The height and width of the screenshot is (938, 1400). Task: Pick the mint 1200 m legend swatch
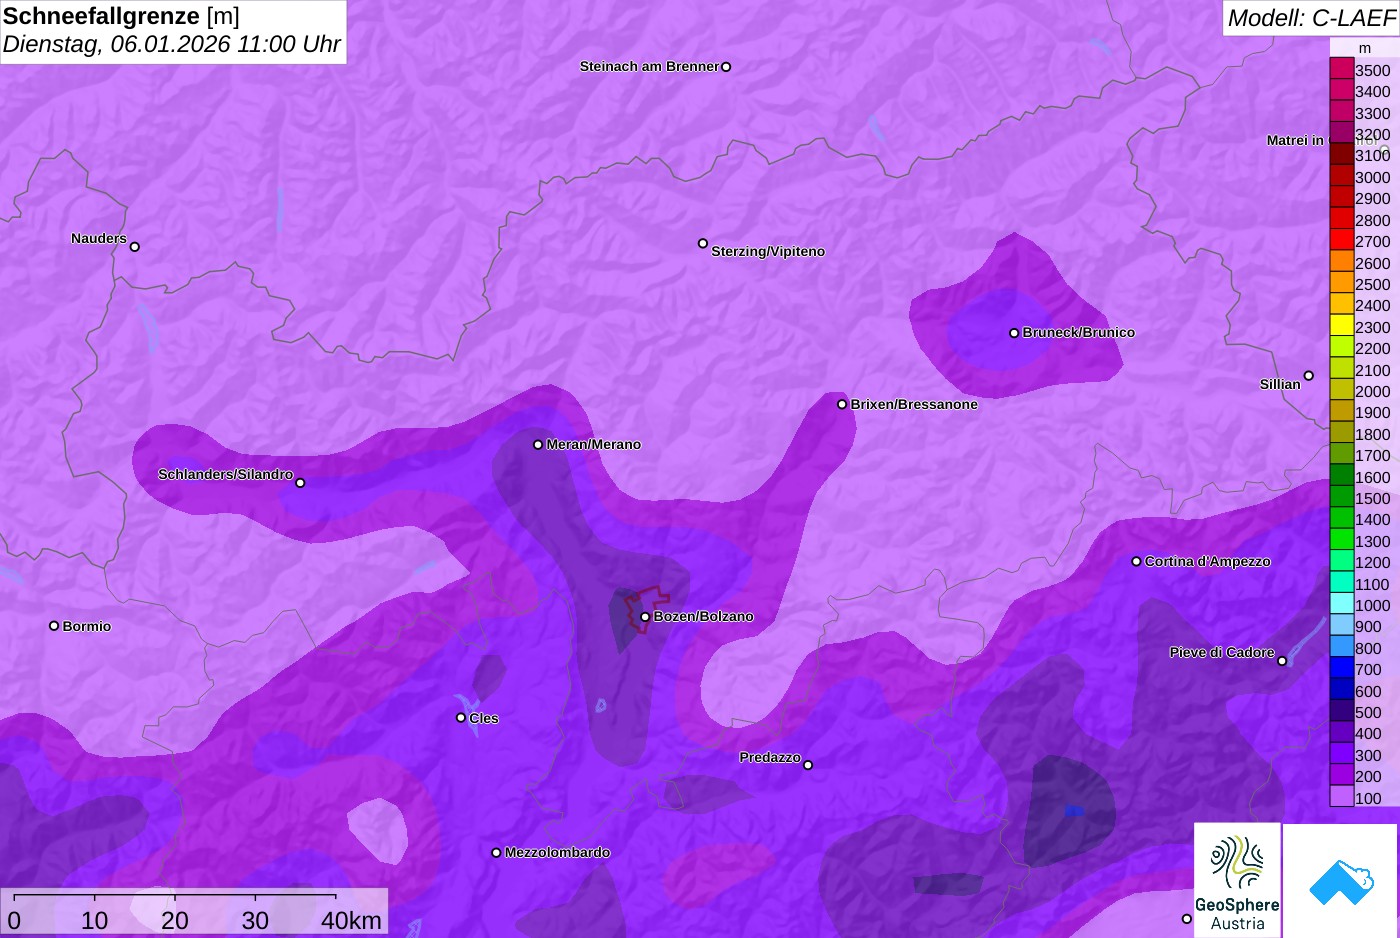pos(1342,561)
